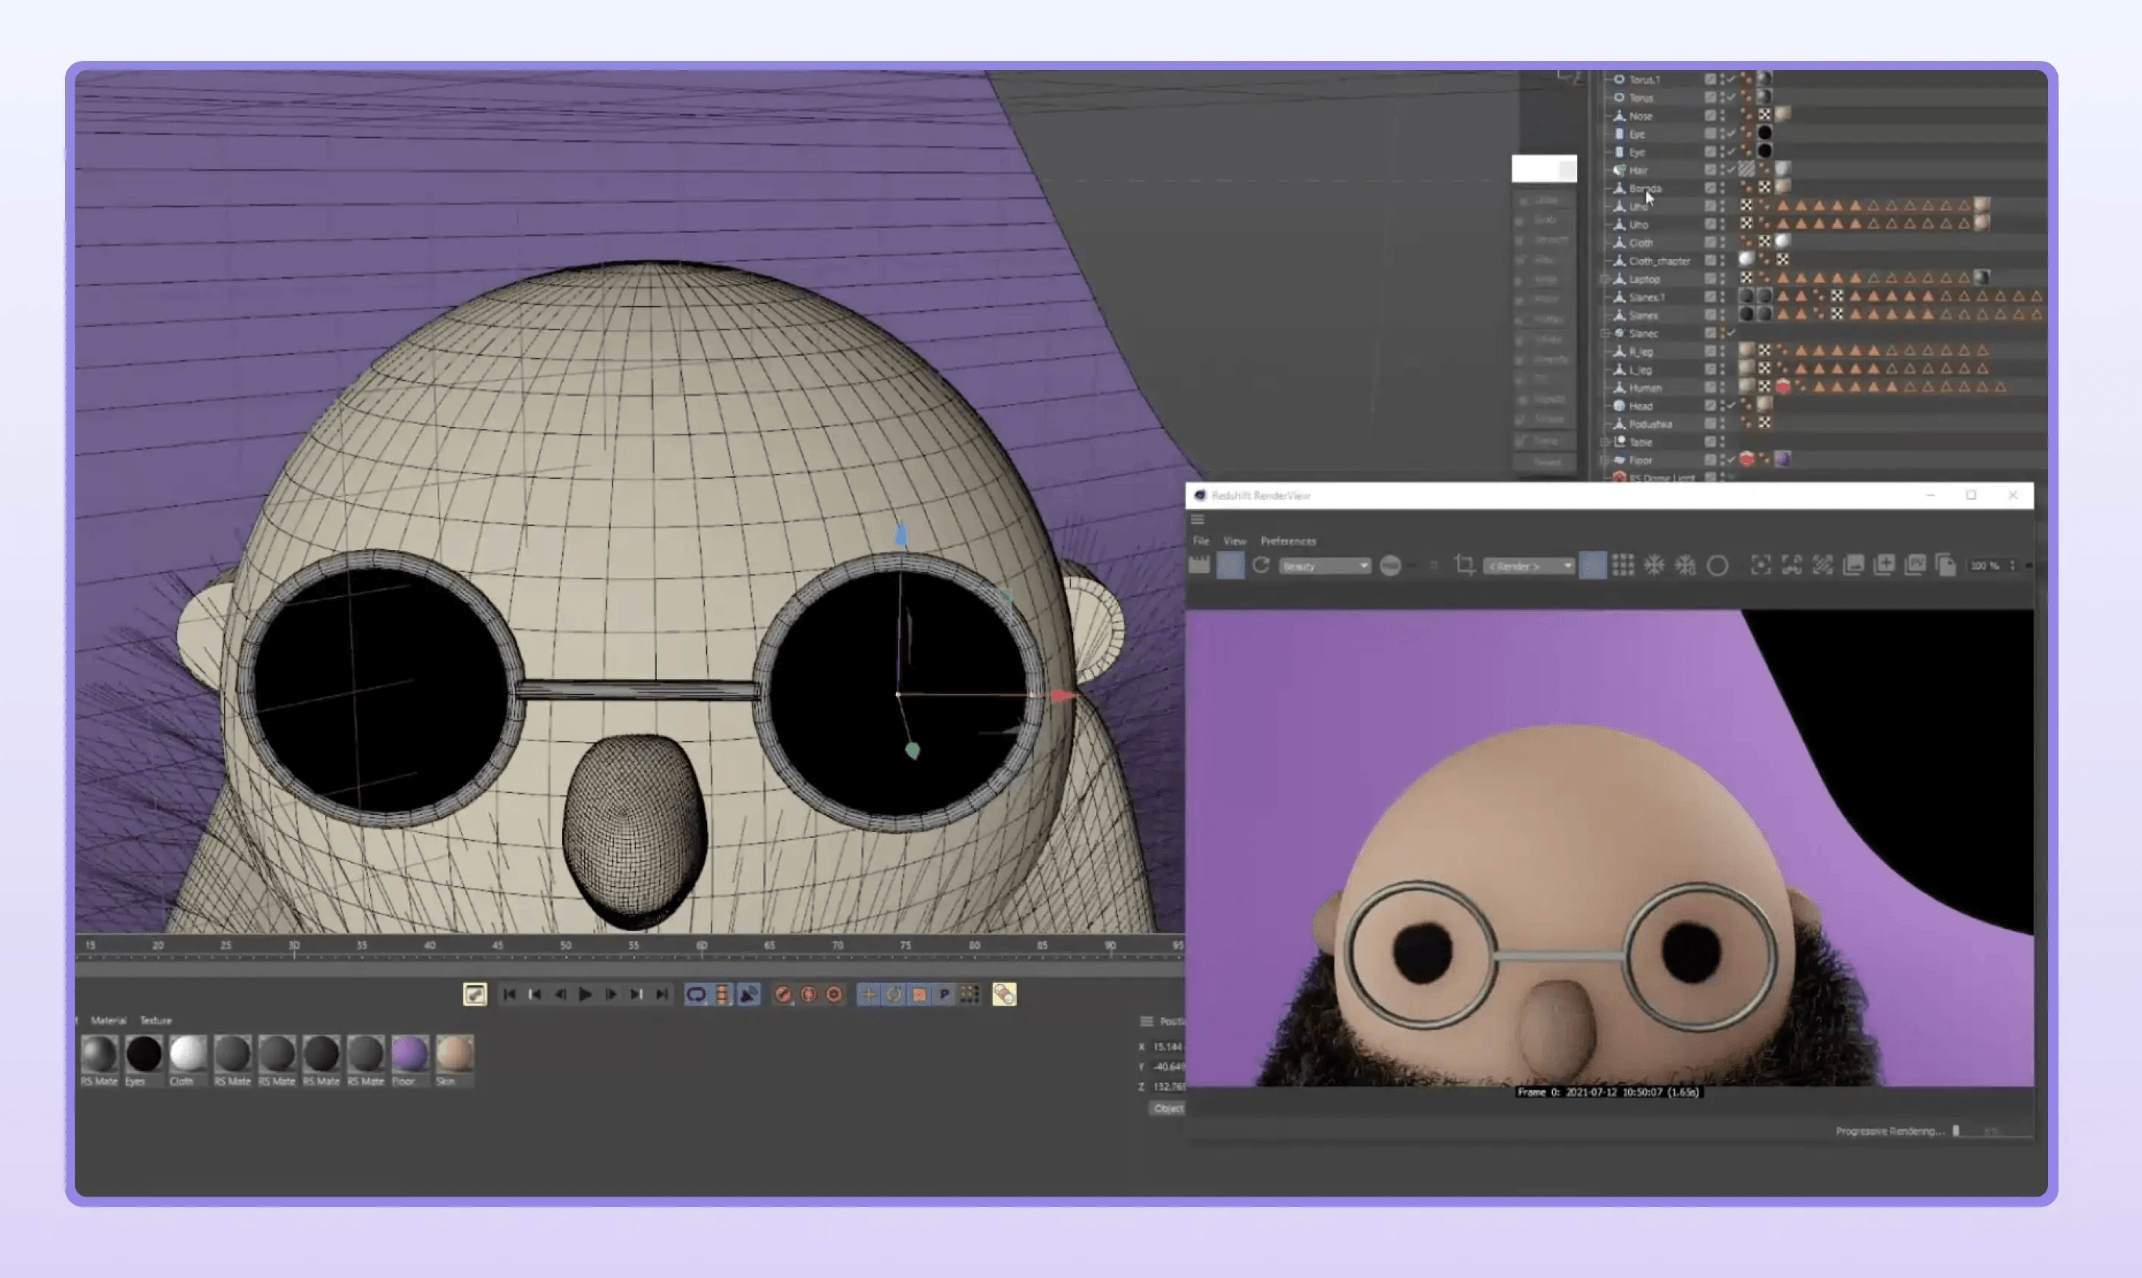Viewport: 2142px width, 1278px height.
Task: Toggle the enable checkmark for Hair object
Action: tap(1731, 170)
